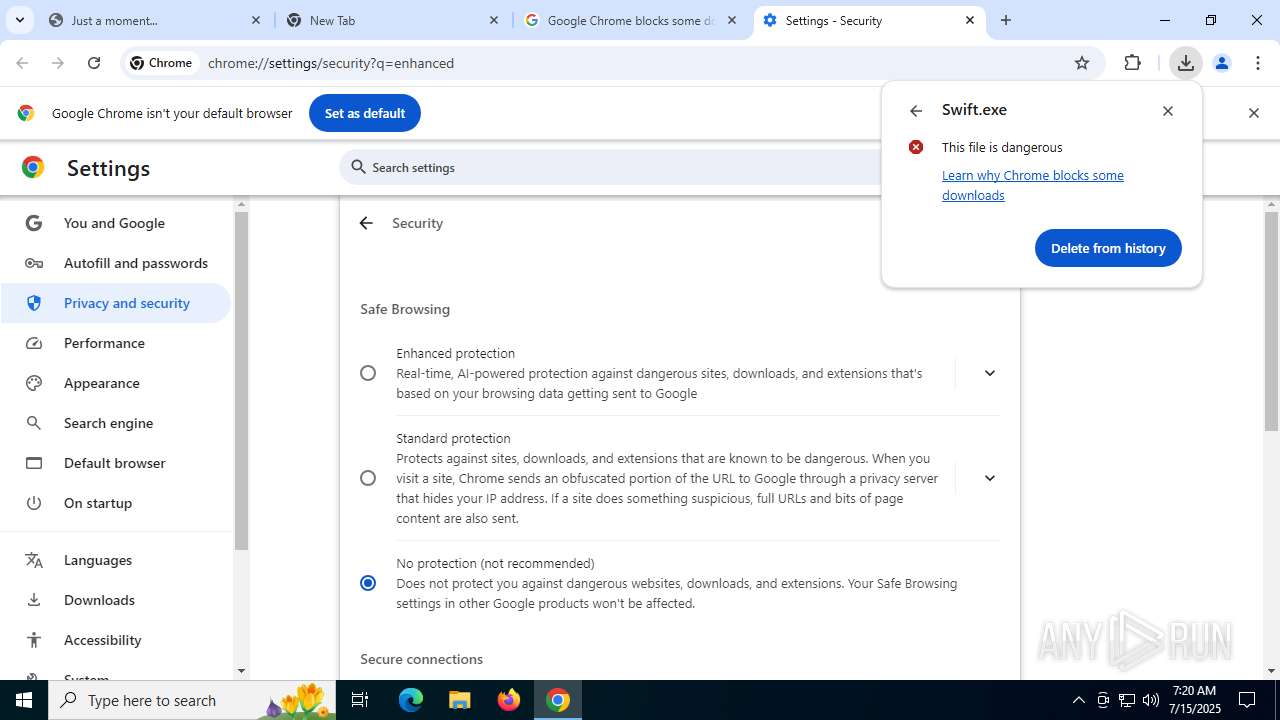
Task: Click the tab search dropdown arrow
Action: (x=20, y=20)
